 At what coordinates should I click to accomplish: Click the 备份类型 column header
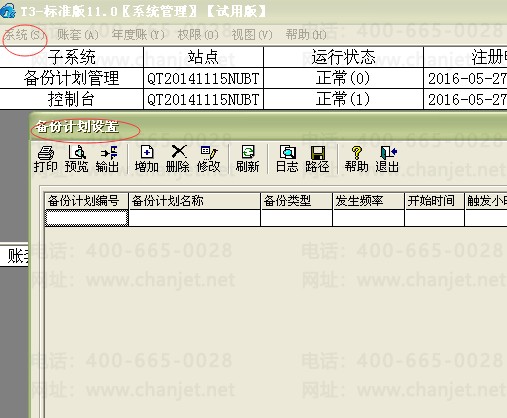pyautogui.click(x=296, y=201)
